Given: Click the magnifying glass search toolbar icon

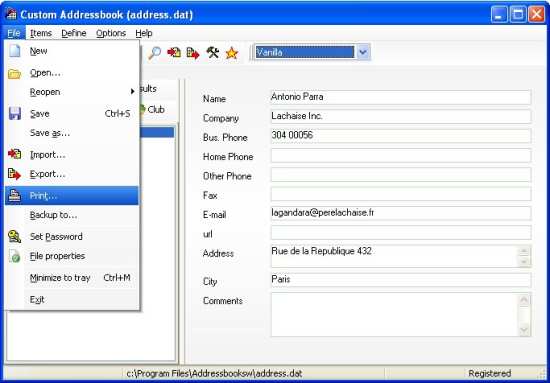Looking at the screenshot, I should pyautogui.click(x=154, y=53).
